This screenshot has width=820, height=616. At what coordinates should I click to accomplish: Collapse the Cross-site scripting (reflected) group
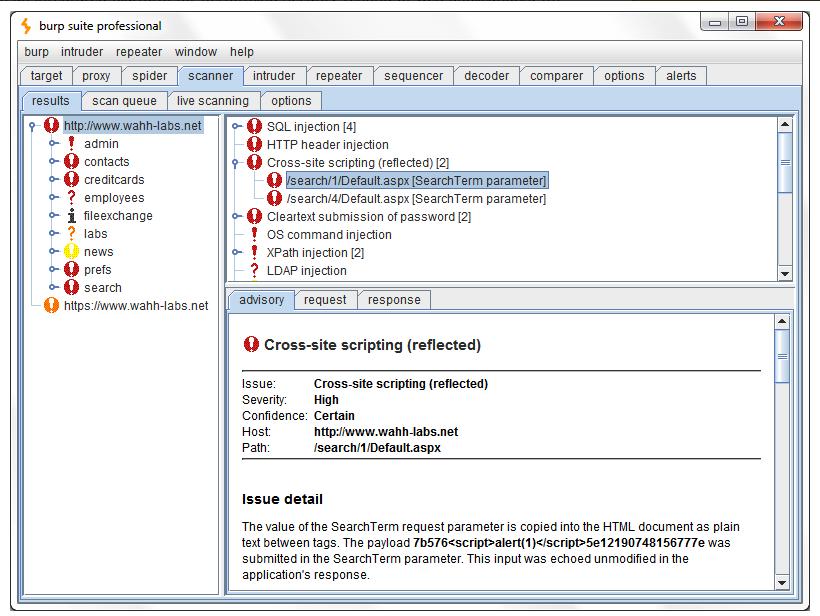(236, 163)
